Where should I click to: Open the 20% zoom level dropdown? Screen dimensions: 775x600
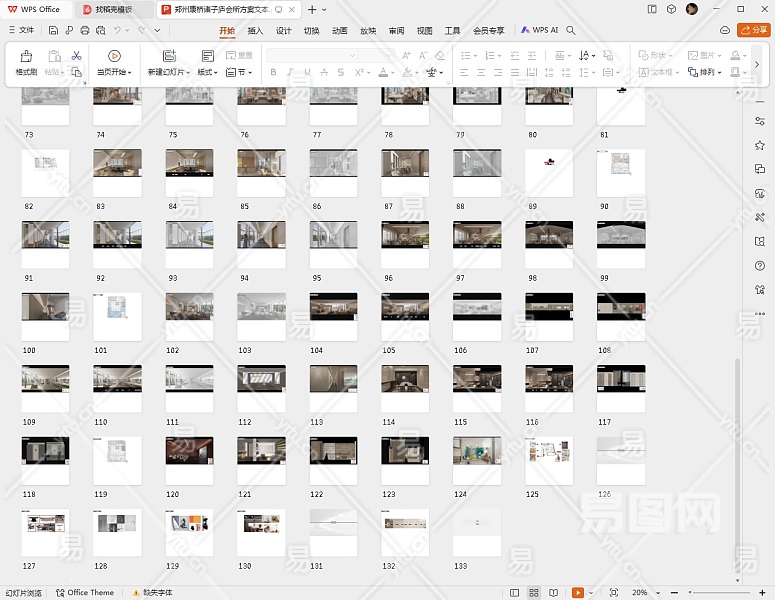641,593
